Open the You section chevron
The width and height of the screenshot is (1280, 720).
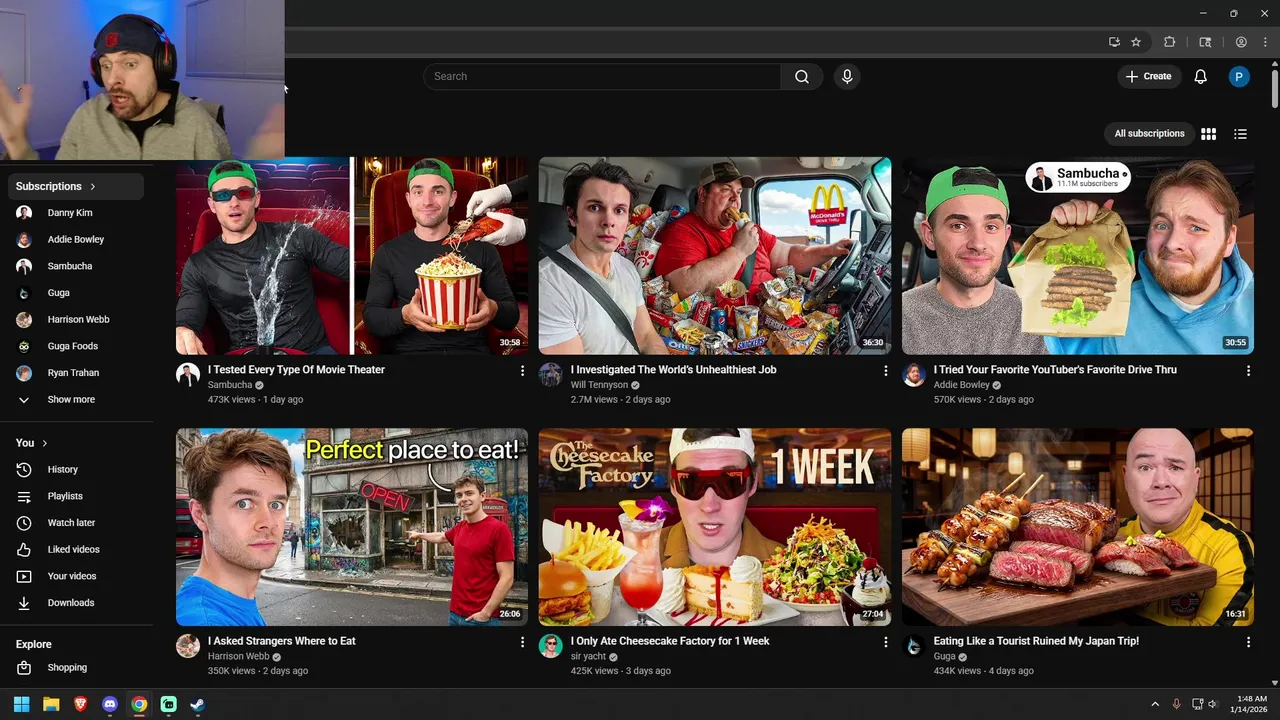point(44,443)
